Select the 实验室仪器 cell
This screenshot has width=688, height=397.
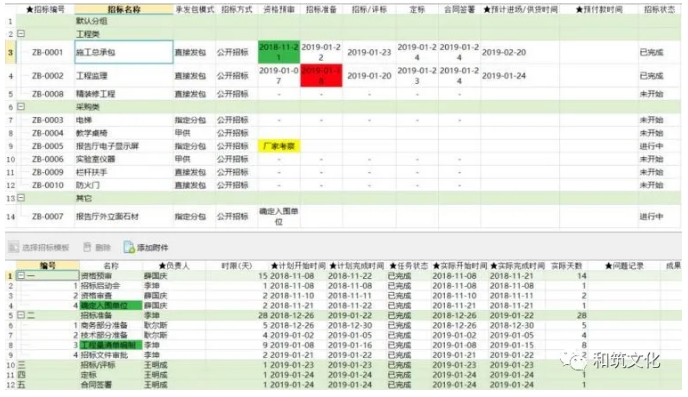(x=124, y=159)
